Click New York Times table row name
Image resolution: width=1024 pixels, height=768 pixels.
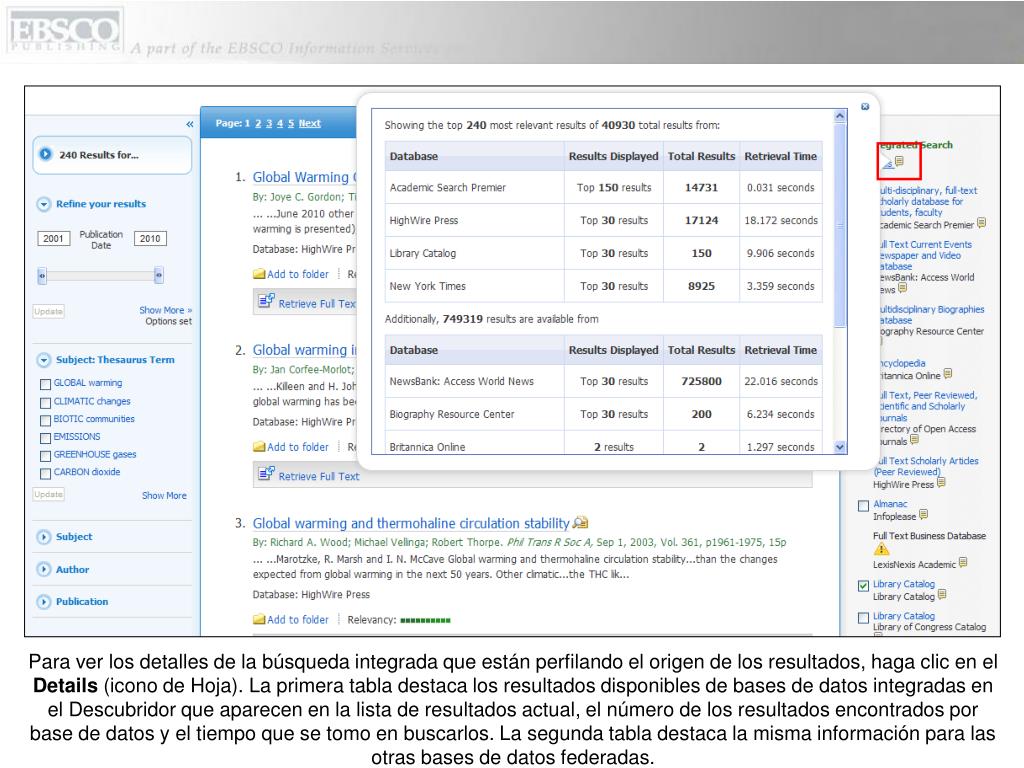[x=428, y=286]
